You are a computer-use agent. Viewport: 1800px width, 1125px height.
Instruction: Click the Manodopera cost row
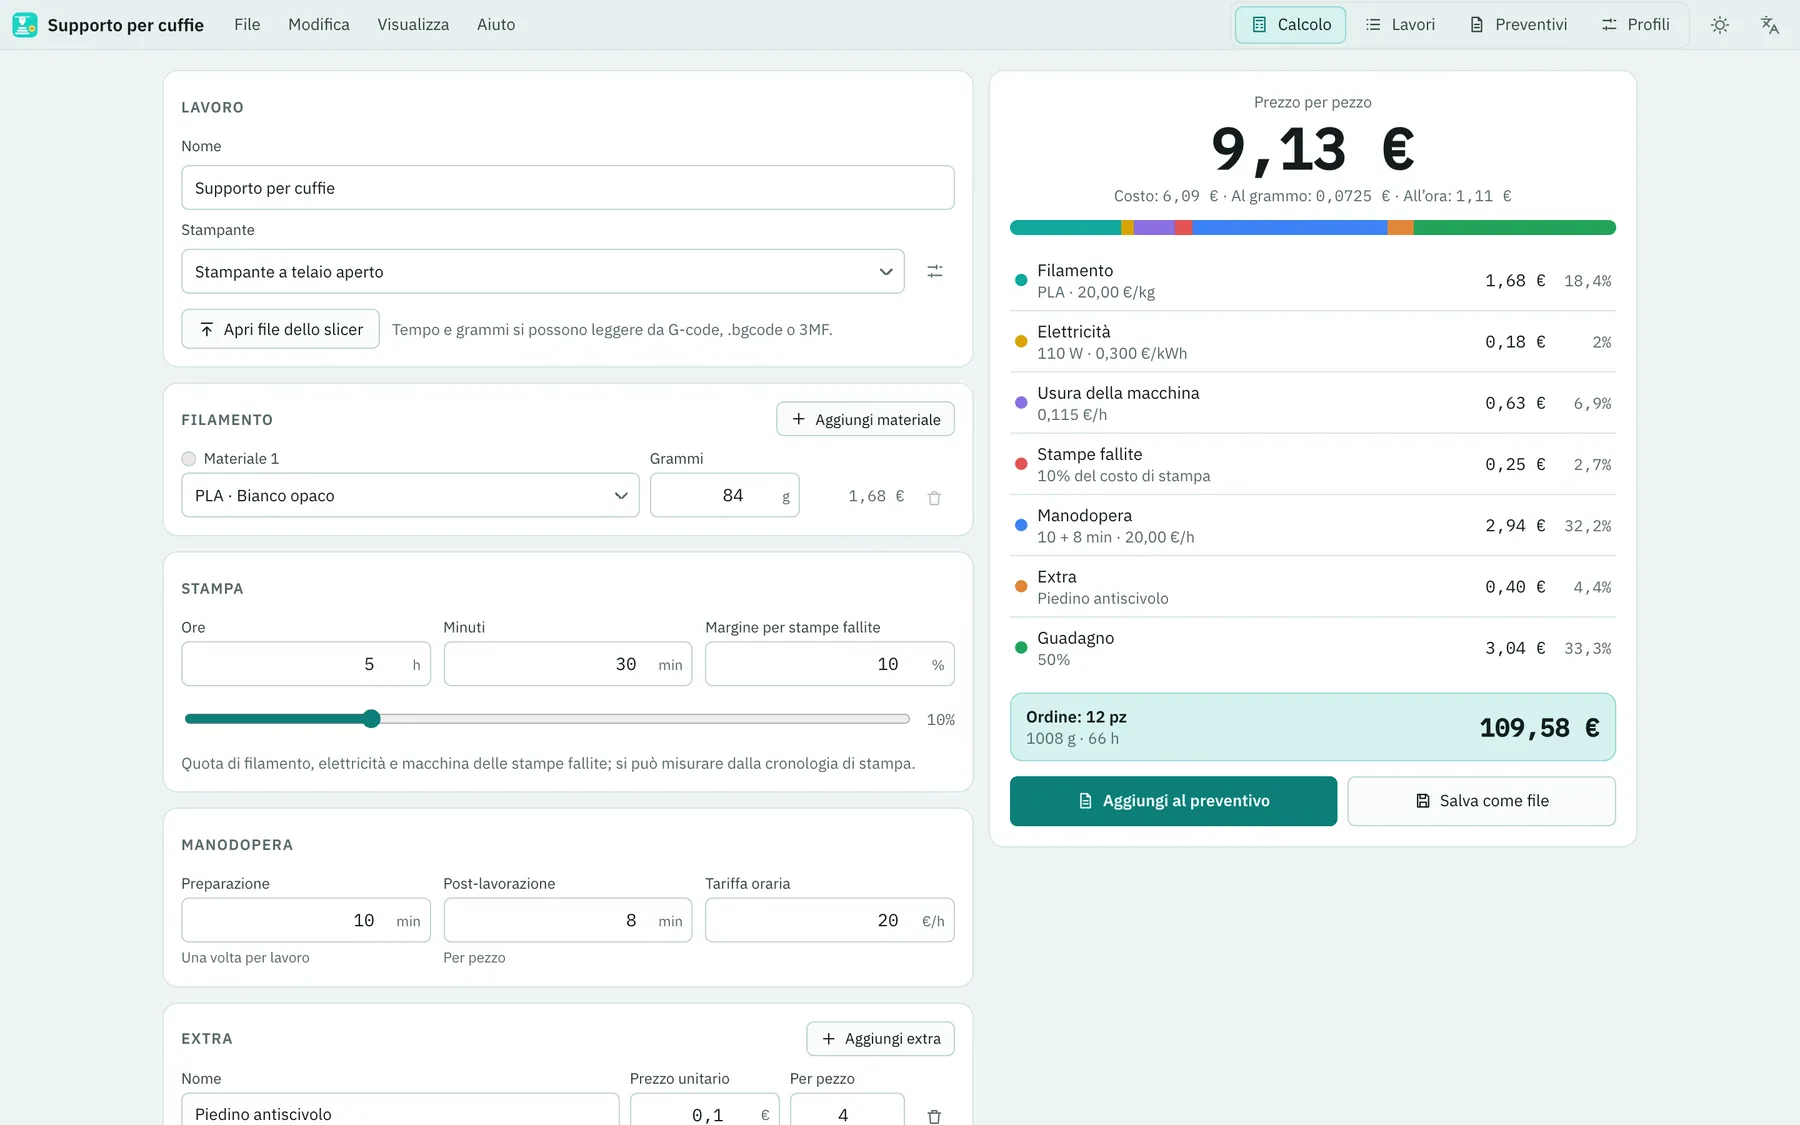coord(1313,526)
